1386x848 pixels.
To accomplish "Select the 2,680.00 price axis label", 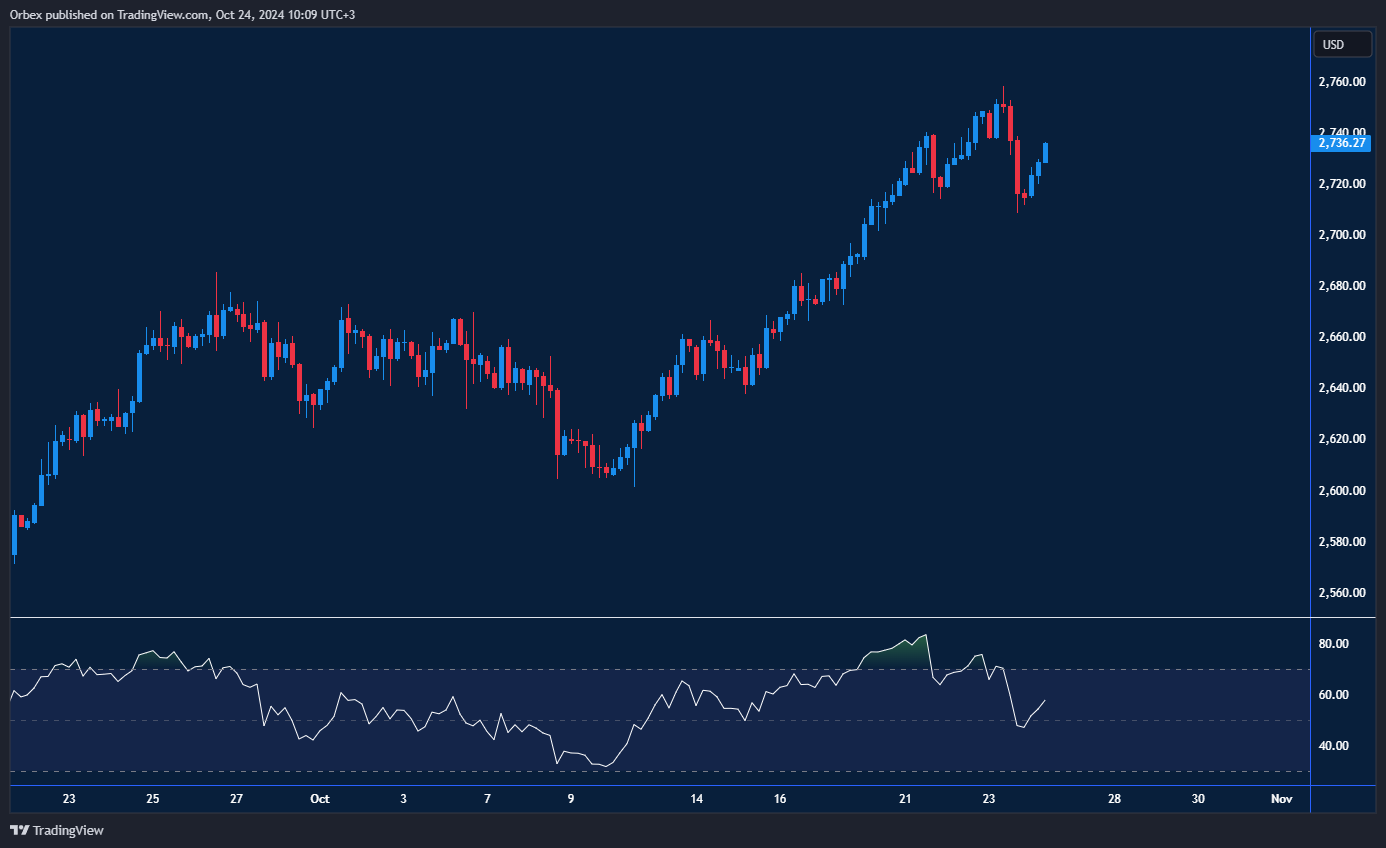I will [x=1341, y=286].
